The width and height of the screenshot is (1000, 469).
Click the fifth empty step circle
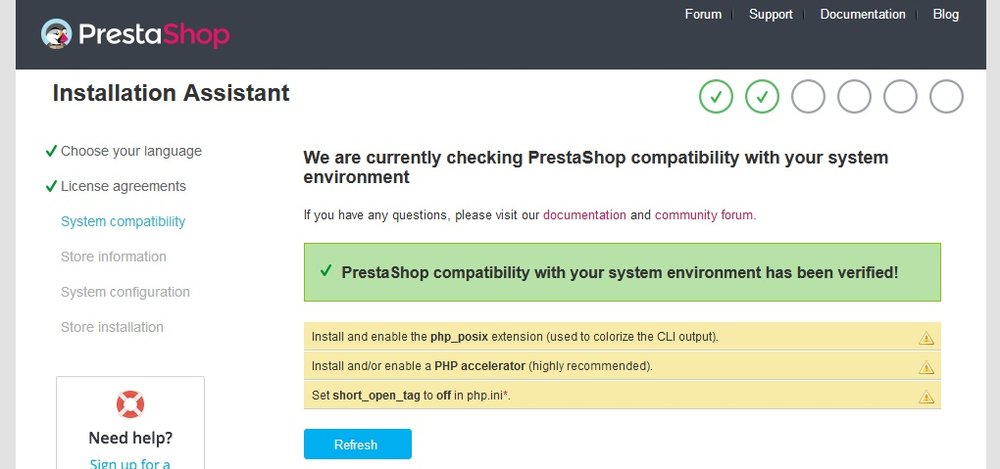(900, 97)
